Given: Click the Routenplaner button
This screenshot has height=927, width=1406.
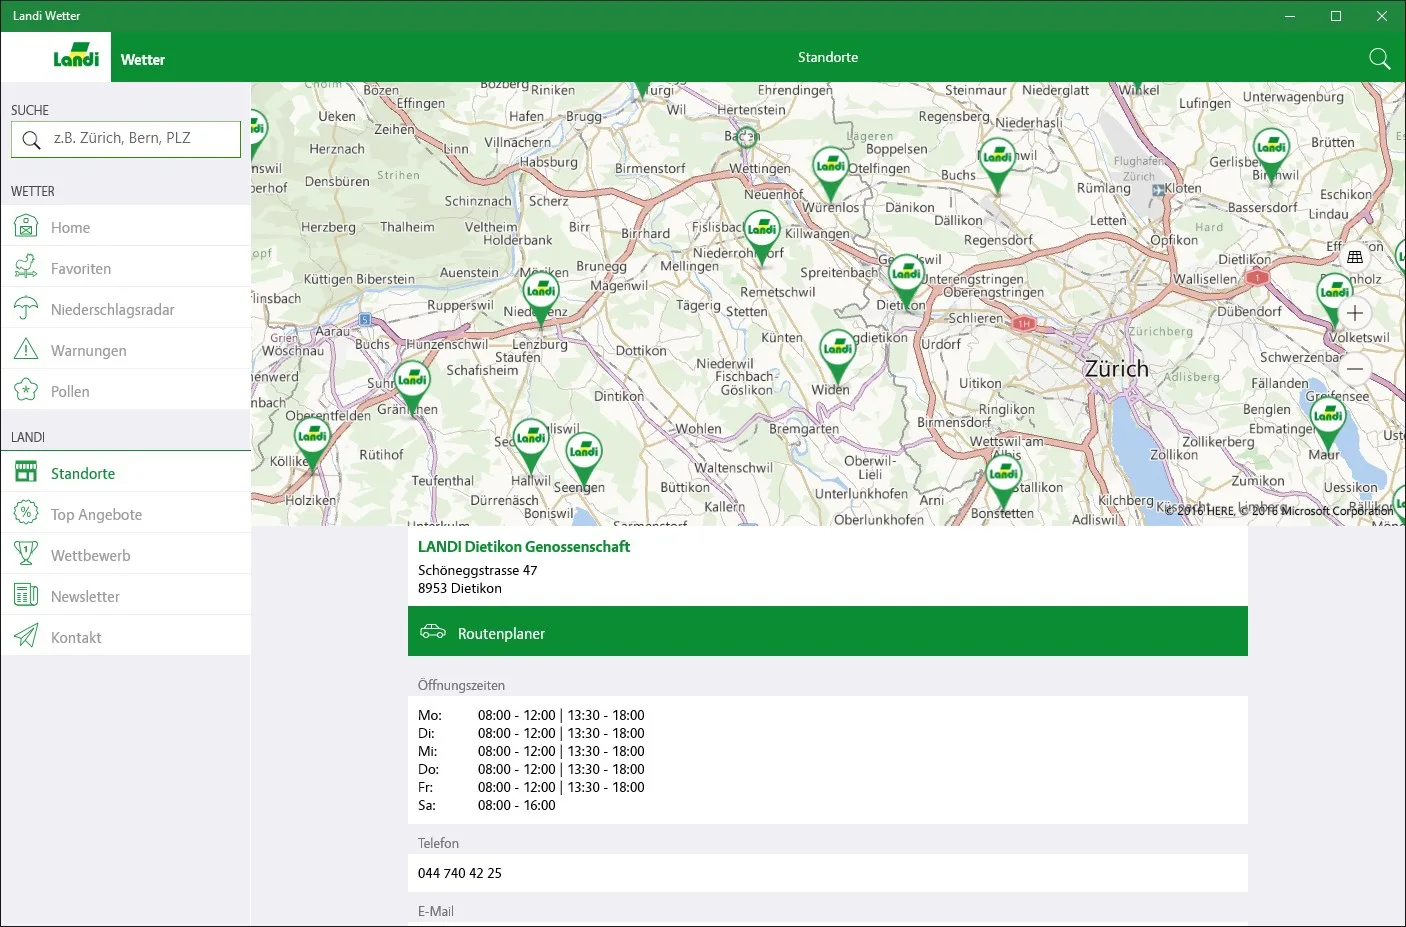Looking at the screenshot, I should pyautogui.click(x=828, y=632).
